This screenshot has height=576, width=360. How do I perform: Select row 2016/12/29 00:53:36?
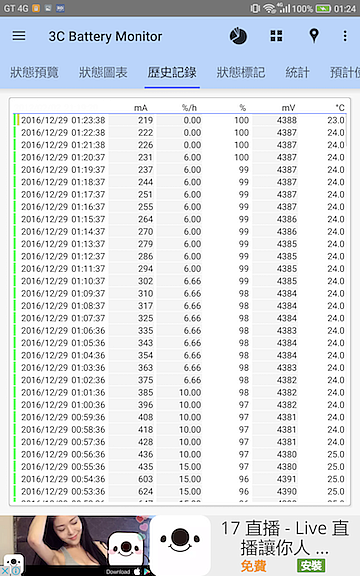coord(180,492)
